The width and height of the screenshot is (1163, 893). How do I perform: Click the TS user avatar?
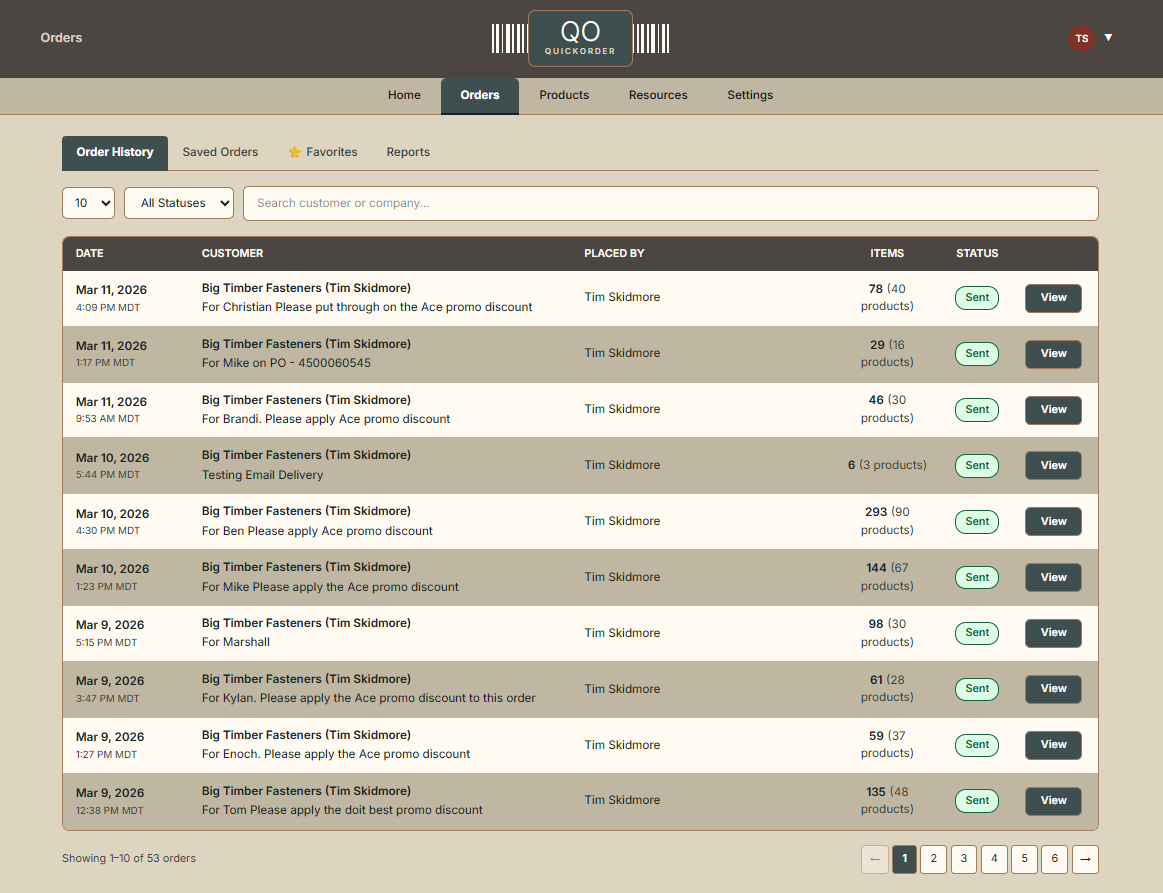point(1081,38)
